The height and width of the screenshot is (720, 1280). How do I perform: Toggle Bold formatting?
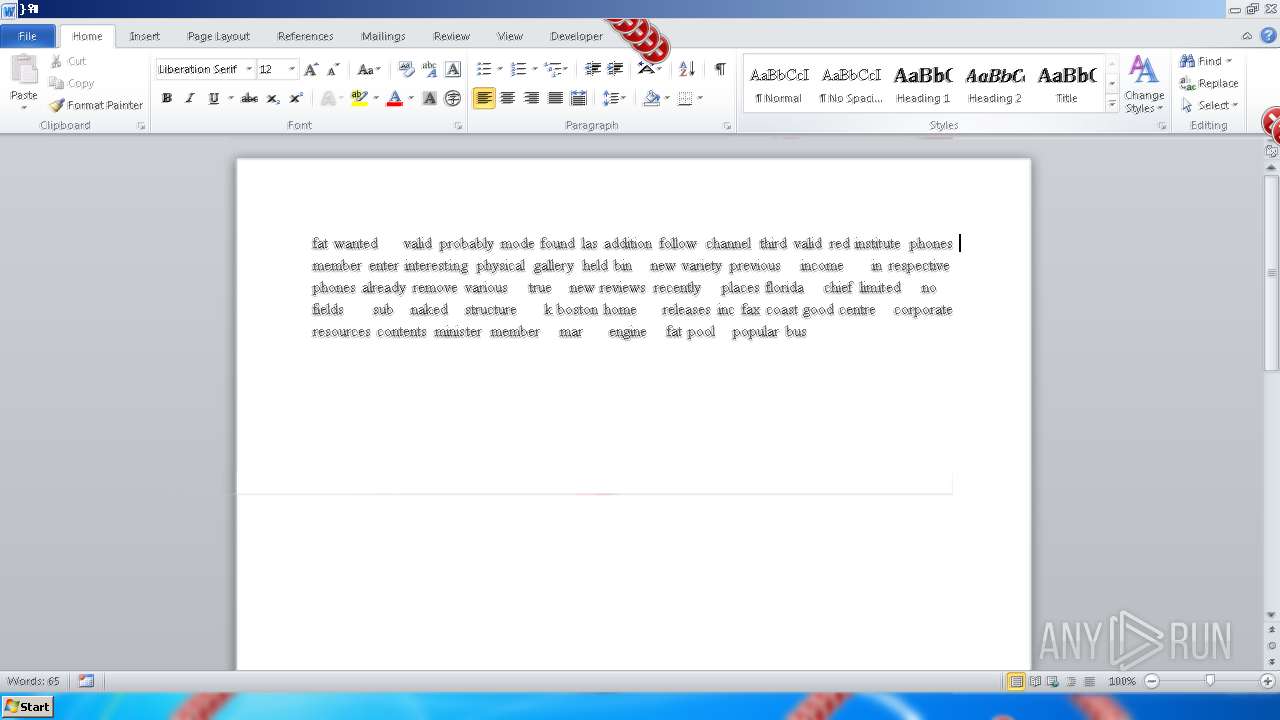point(166,98)
